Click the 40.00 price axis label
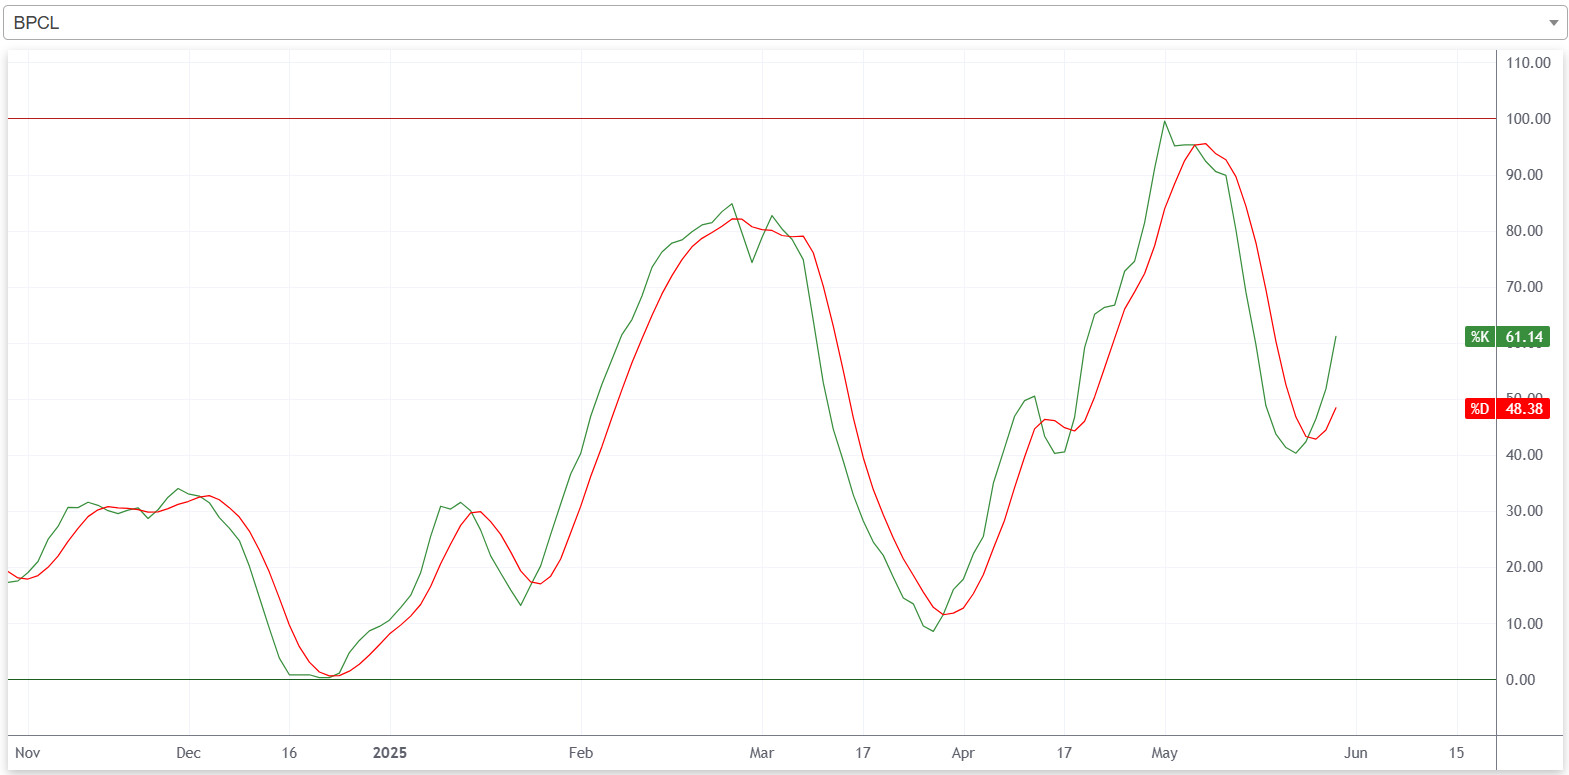Image resolution: width=1569 pixels, height=775 pixels. [x=1524, y=455]
